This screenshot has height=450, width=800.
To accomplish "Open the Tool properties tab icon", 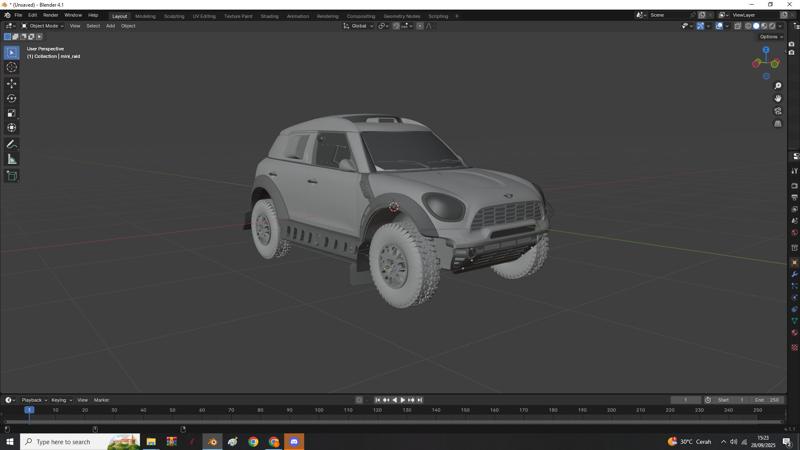I will (794, 171).
